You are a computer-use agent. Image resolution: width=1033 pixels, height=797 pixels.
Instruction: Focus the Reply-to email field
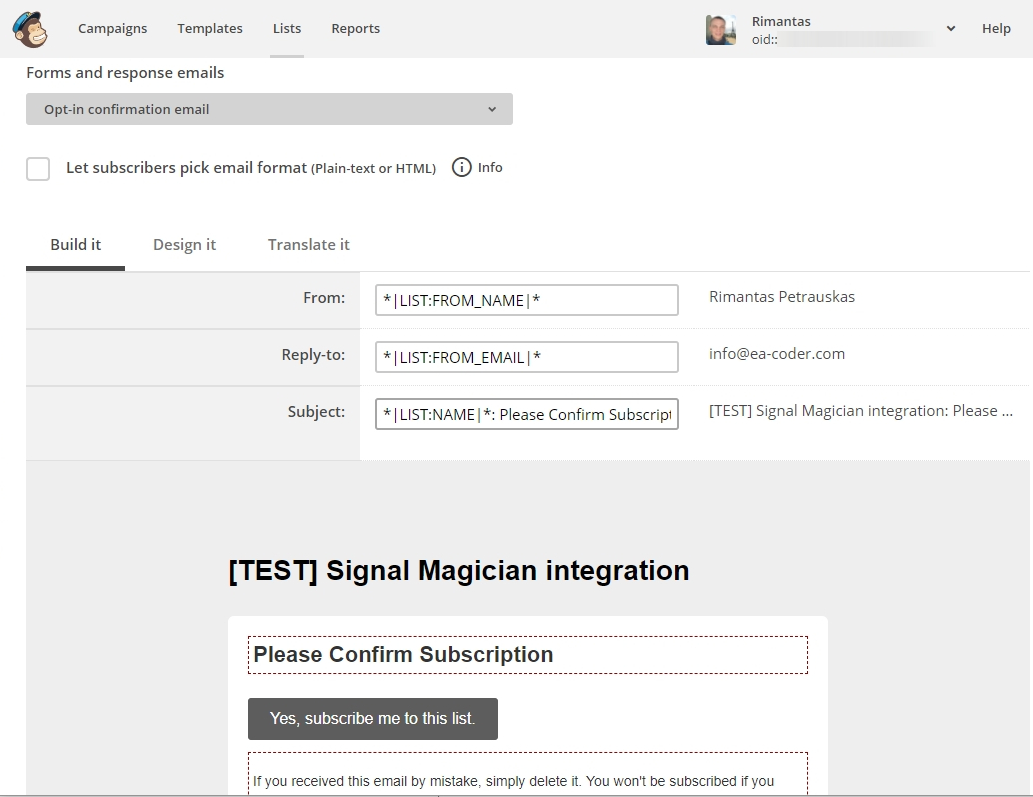[x=526, y=357]
